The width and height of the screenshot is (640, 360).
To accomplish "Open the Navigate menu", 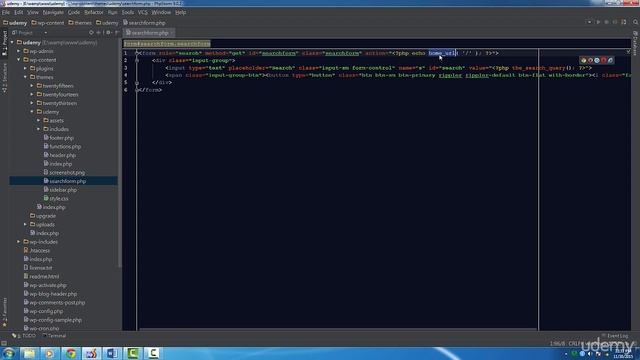I will (53, 12).
